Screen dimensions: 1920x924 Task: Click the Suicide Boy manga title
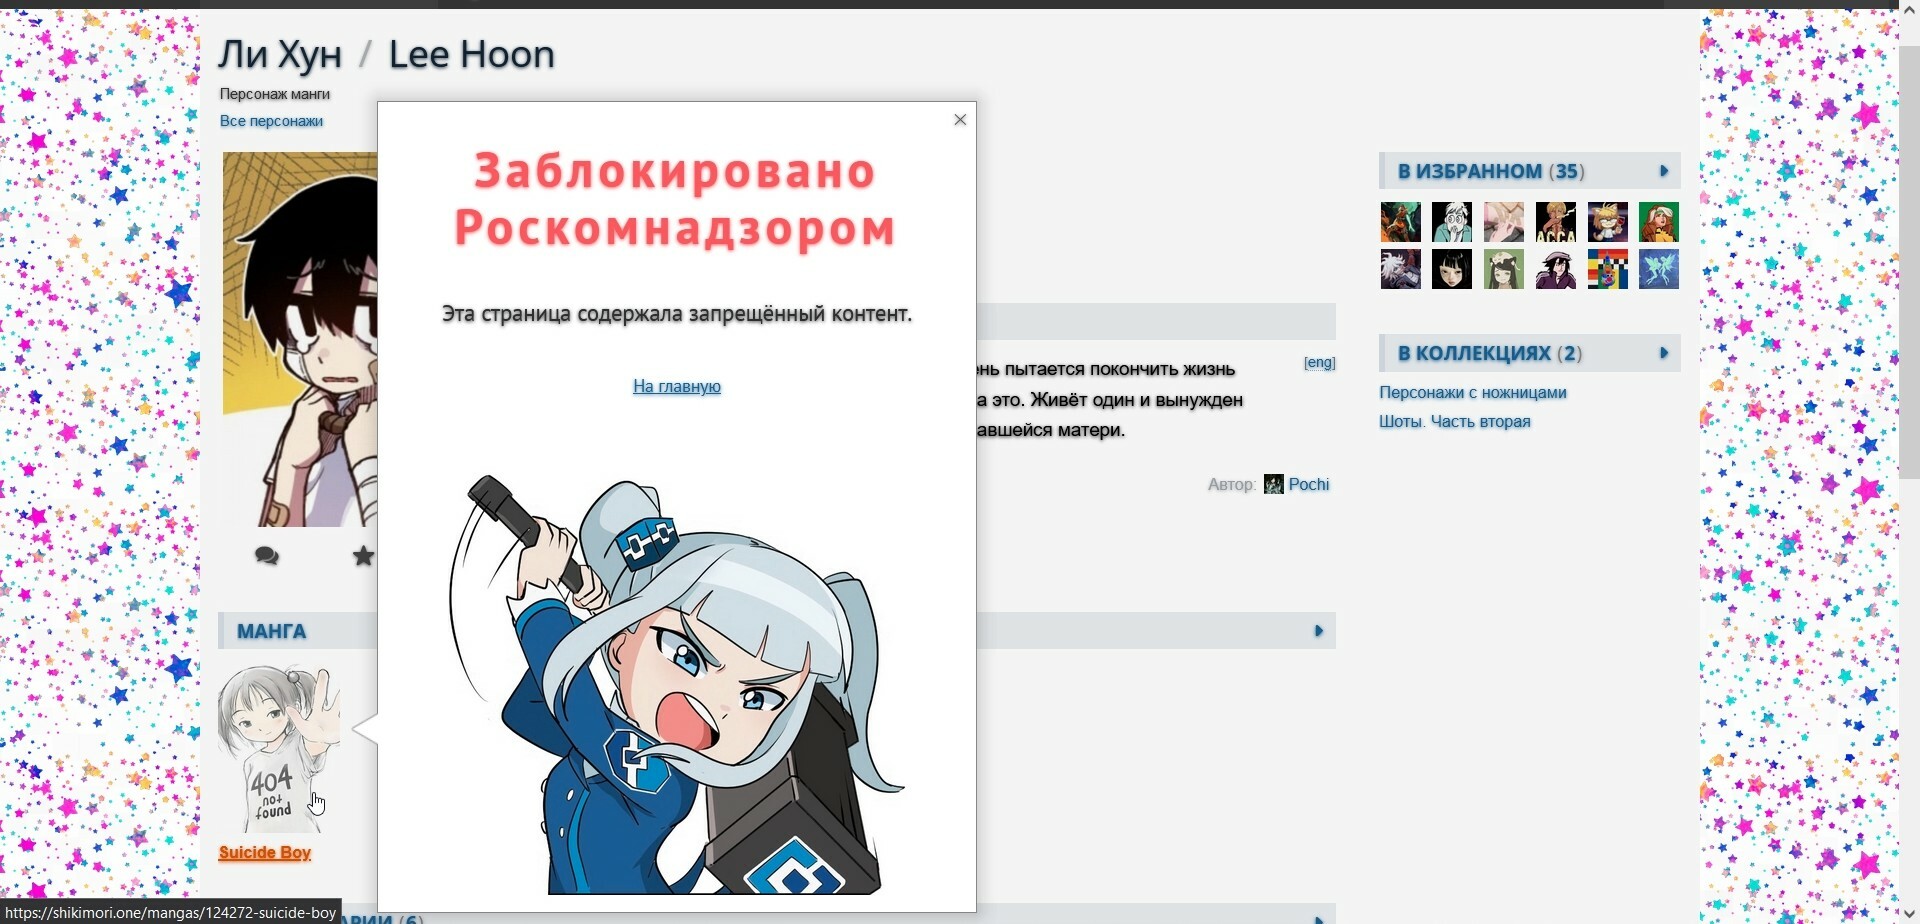coord(265,853)
